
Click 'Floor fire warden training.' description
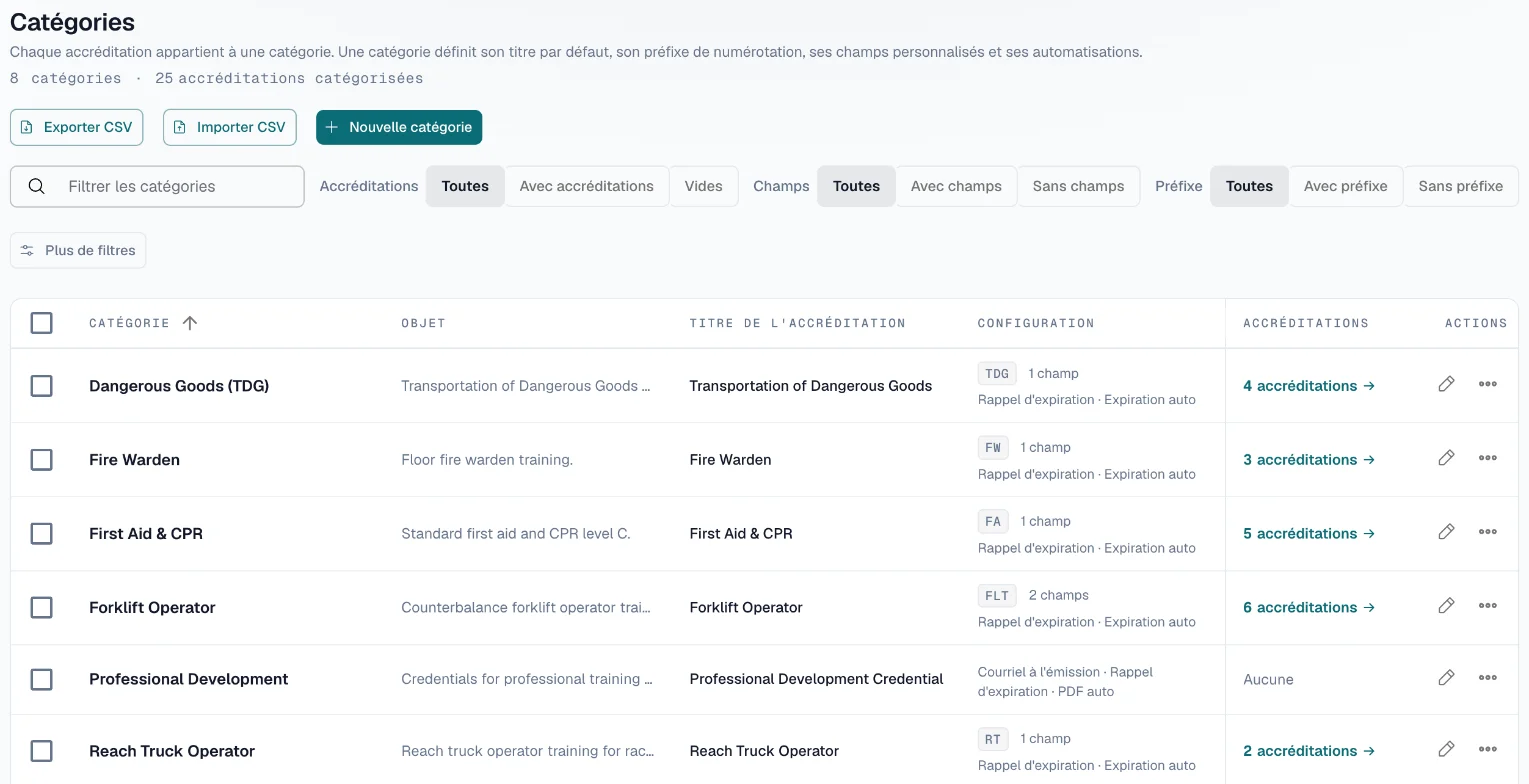[x=487, y=460]
